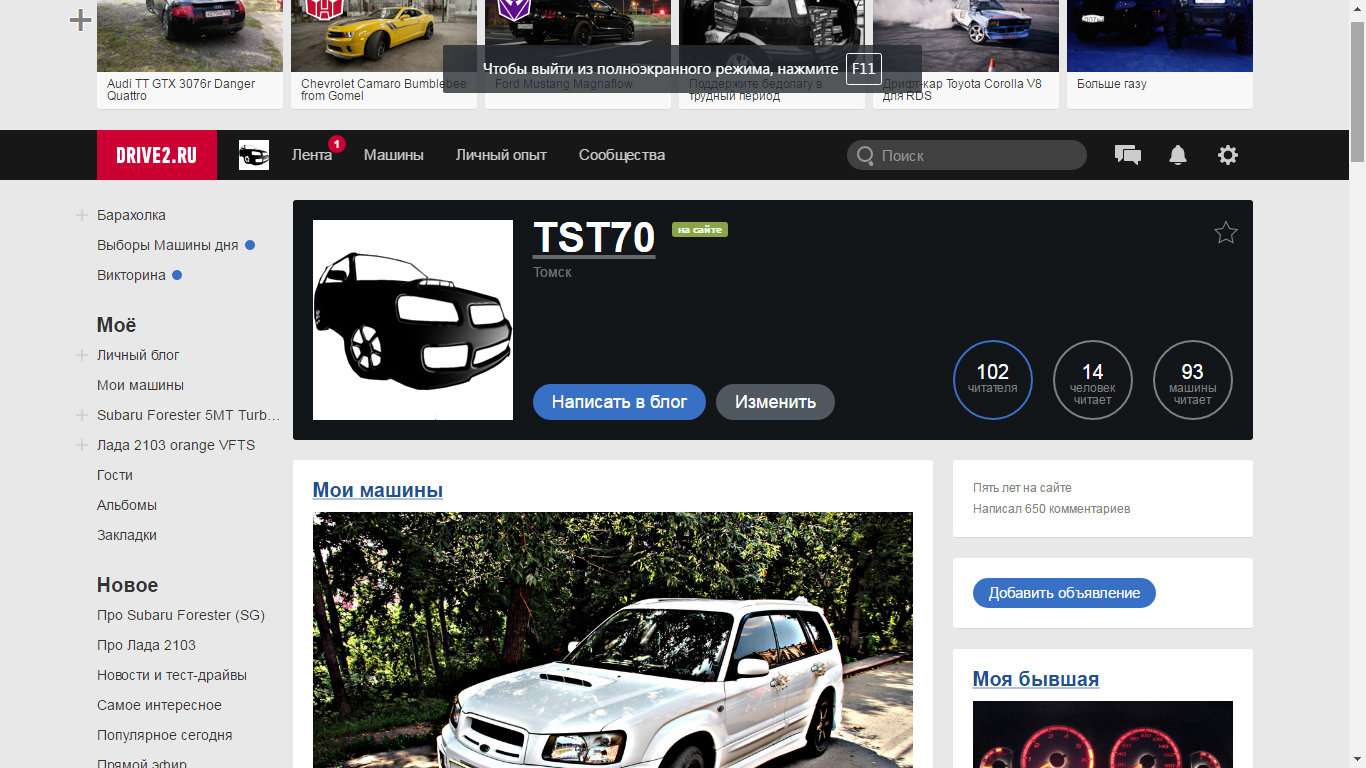Open the Моя бывшая heading link
The image size is (1366, 768).
1036,679
